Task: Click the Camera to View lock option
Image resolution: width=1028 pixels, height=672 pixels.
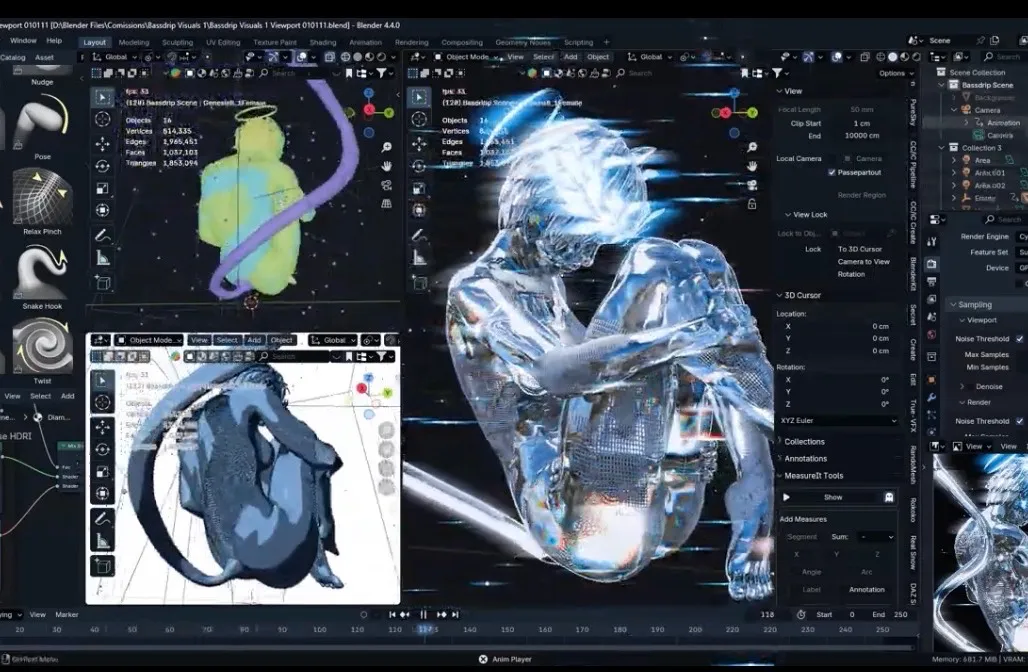Action: [863, 262]
